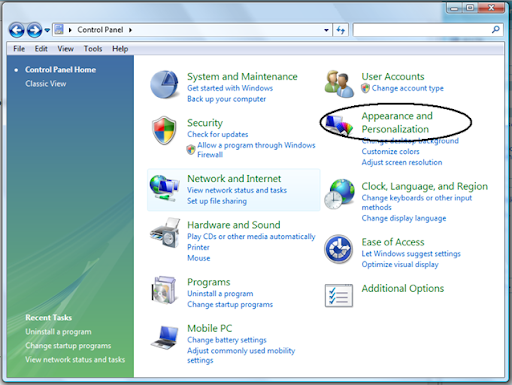Click Change account type link

(x=407, y=88)
